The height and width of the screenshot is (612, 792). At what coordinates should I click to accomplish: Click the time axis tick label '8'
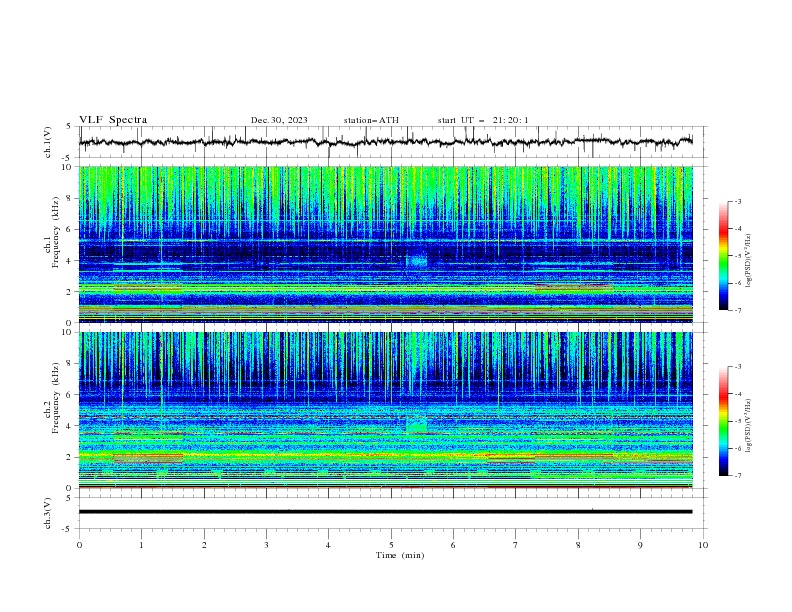[578, 545]
